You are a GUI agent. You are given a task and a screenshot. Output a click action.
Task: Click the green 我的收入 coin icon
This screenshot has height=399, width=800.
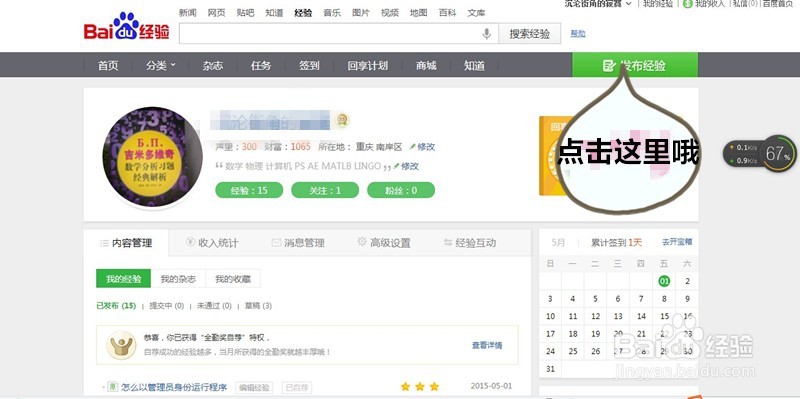pos(687,4)
